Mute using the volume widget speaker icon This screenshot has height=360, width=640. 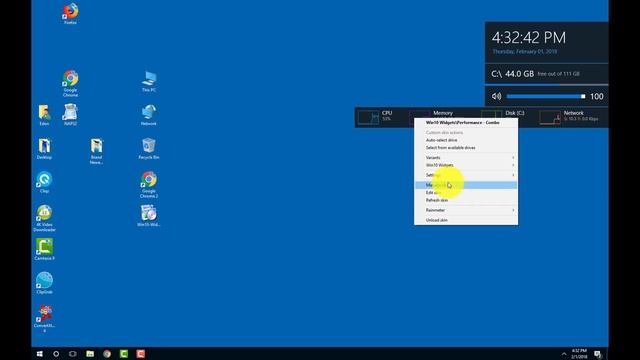tap(496, 96)
